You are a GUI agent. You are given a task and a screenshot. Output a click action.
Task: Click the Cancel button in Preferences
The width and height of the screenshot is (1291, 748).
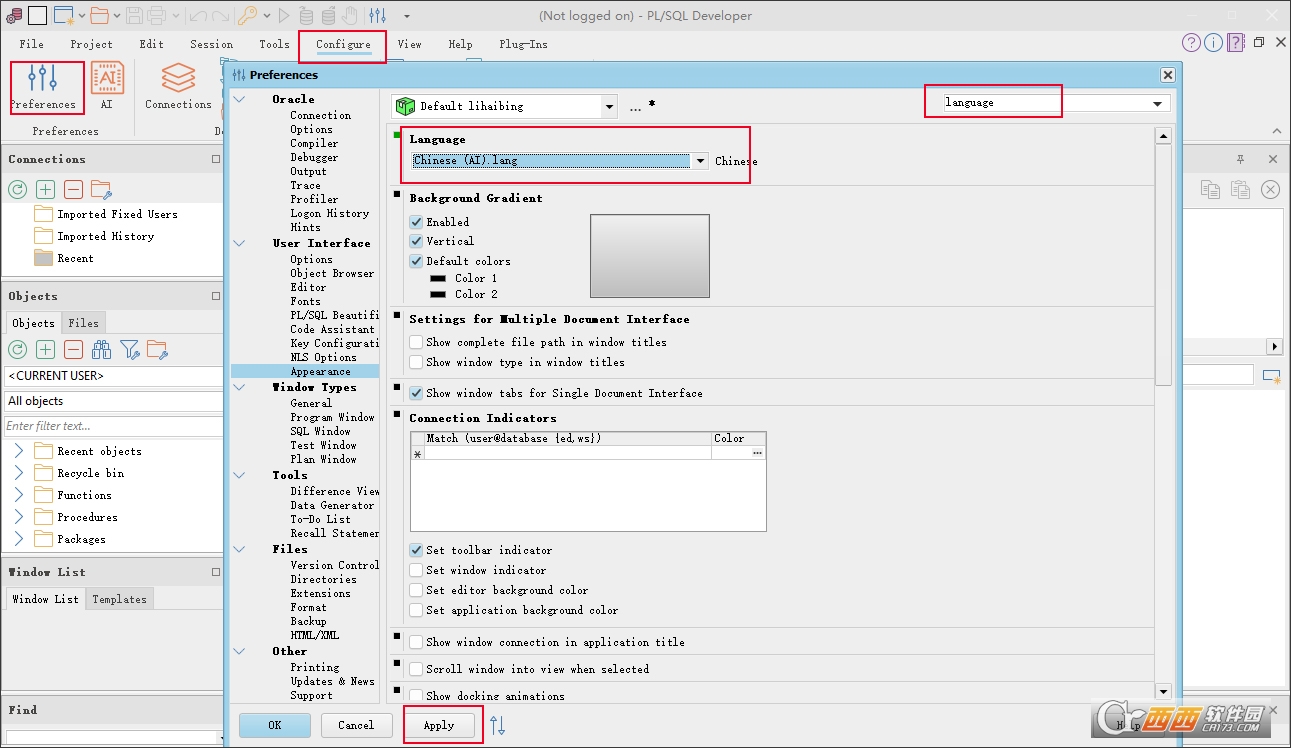point(356,725)
